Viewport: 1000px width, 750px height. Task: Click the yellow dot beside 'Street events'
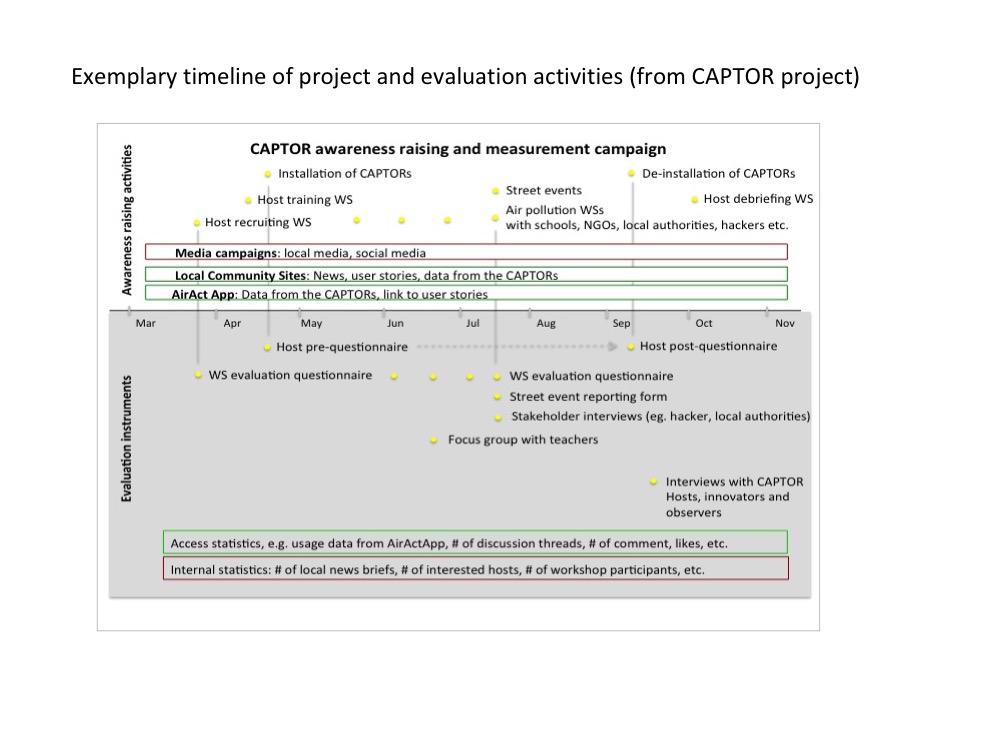click(x=496, y=191)
